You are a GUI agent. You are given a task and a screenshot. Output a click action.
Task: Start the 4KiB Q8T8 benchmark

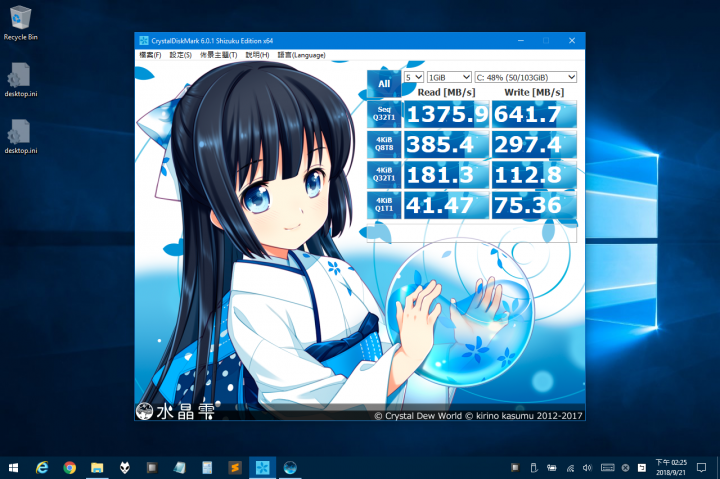pyautogui.click(x=384, y=144)
